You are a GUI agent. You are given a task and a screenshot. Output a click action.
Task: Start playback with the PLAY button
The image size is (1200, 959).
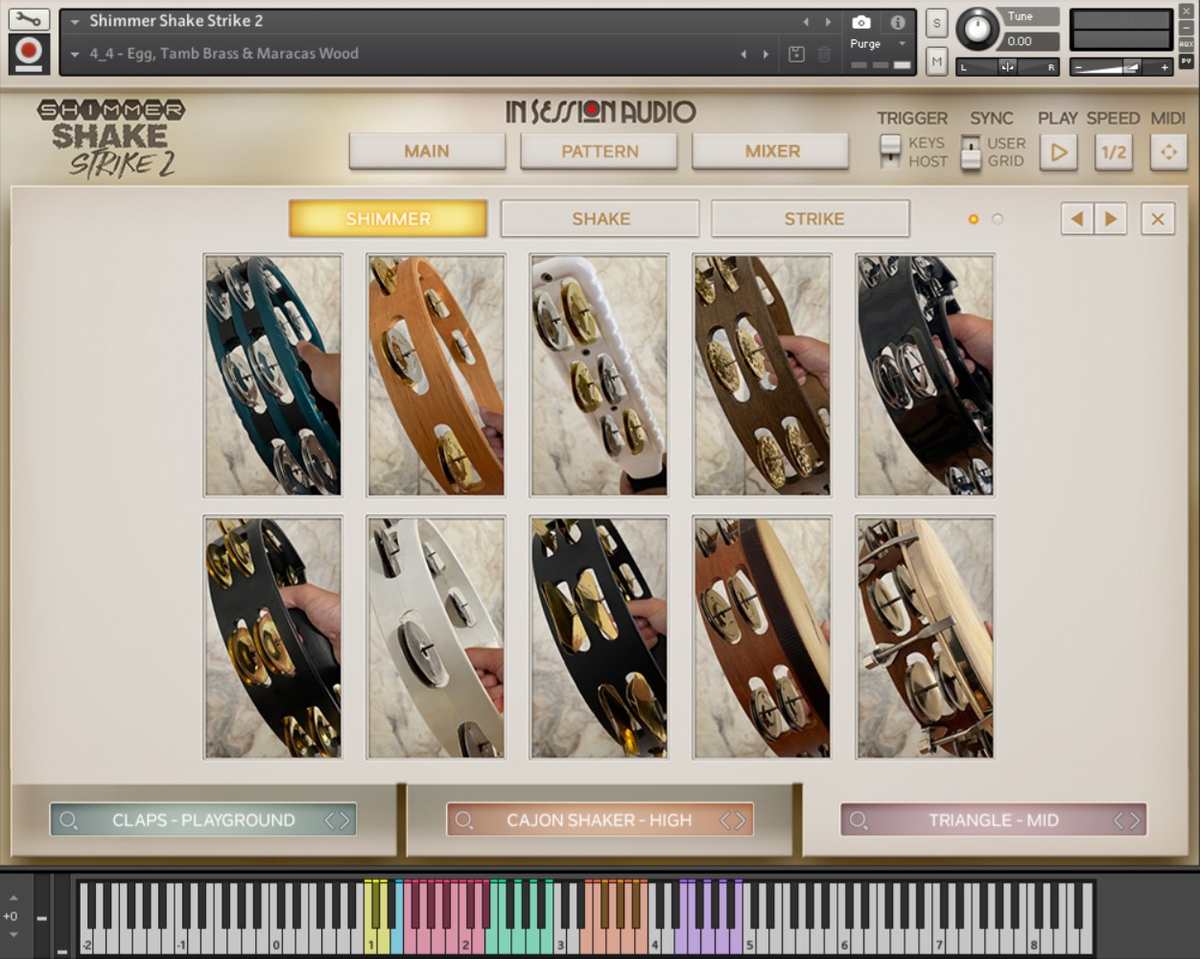1058,152
